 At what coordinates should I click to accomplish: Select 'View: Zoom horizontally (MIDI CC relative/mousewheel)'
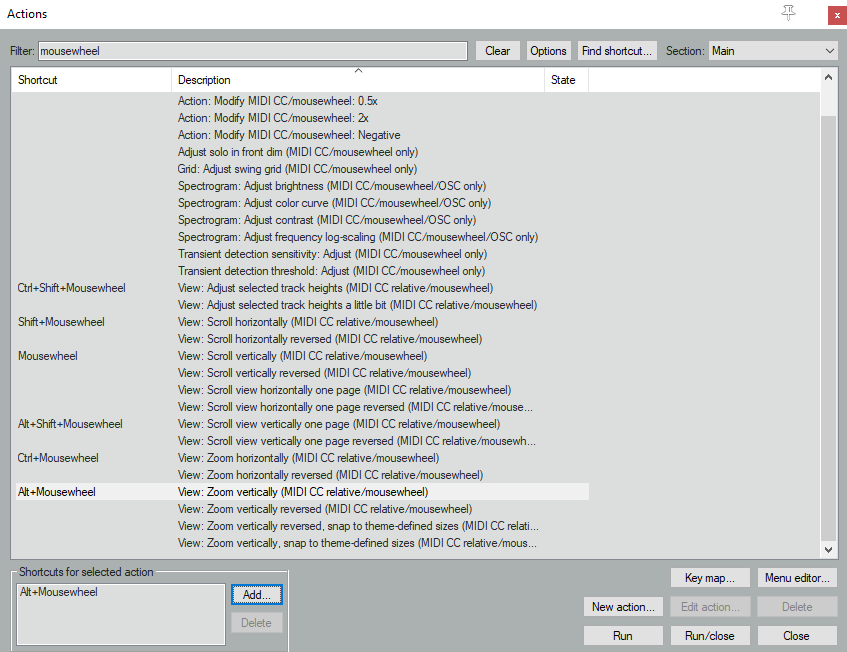coord(308,458)
